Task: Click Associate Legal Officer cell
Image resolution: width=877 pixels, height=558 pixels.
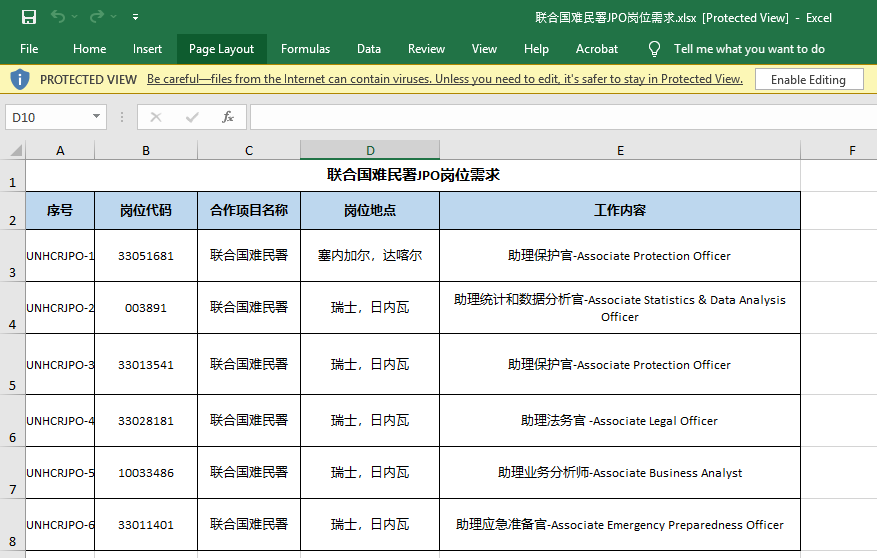Action: point(620,420)
